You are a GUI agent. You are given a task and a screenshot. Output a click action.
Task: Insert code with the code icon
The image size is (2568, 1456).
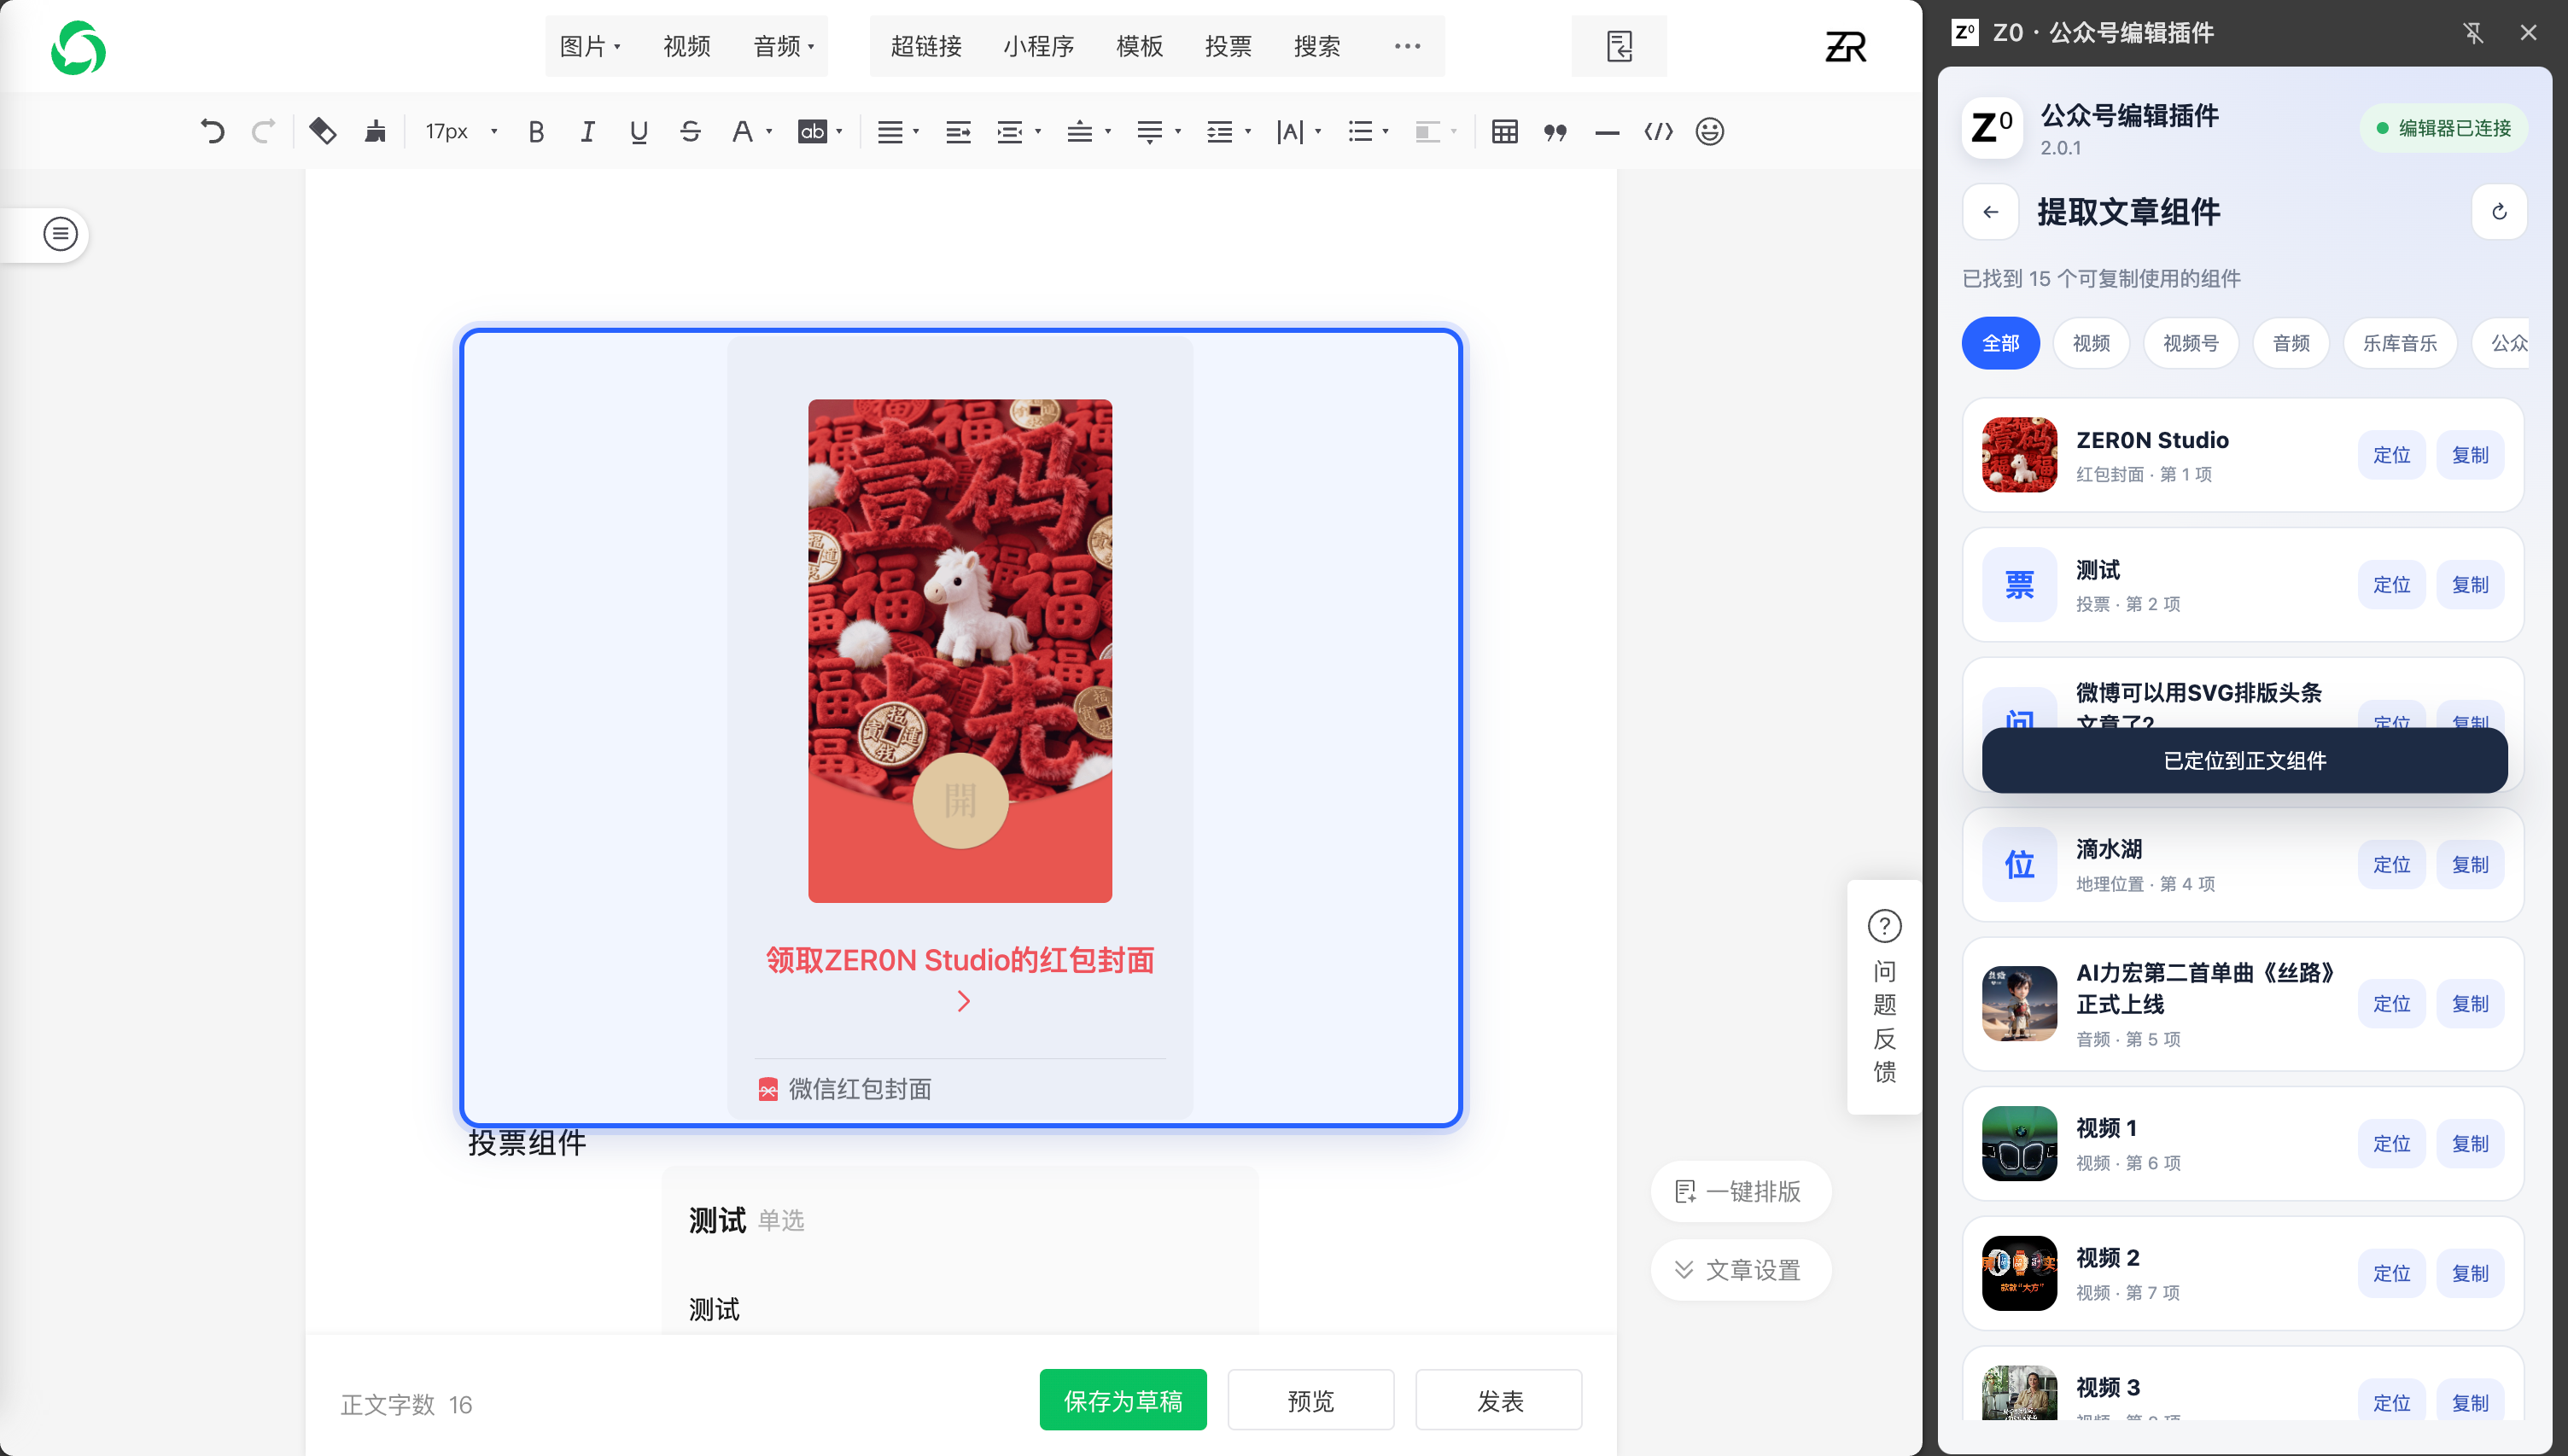[x=1658, y=131]
